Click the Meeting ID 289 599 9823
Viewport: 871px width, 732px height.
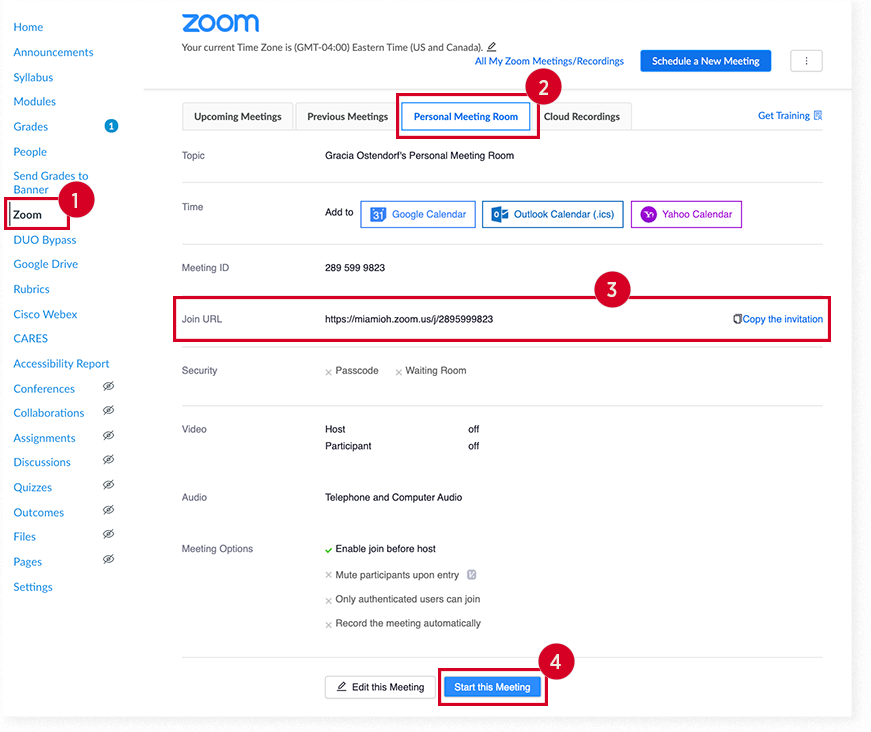tap(355, 268)
